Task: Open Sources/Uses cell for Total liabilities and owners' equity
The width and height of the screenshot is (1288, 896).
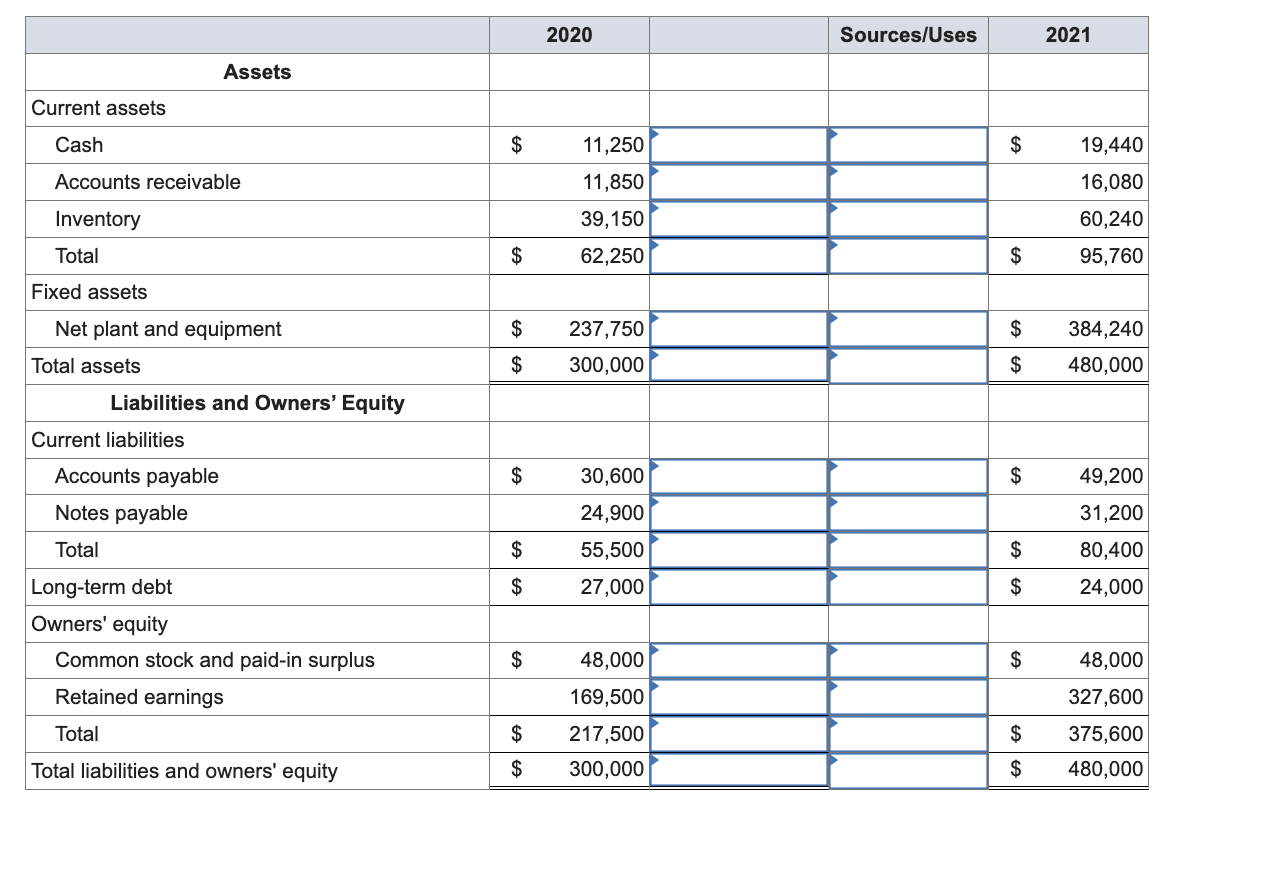Action: point(908,771)
